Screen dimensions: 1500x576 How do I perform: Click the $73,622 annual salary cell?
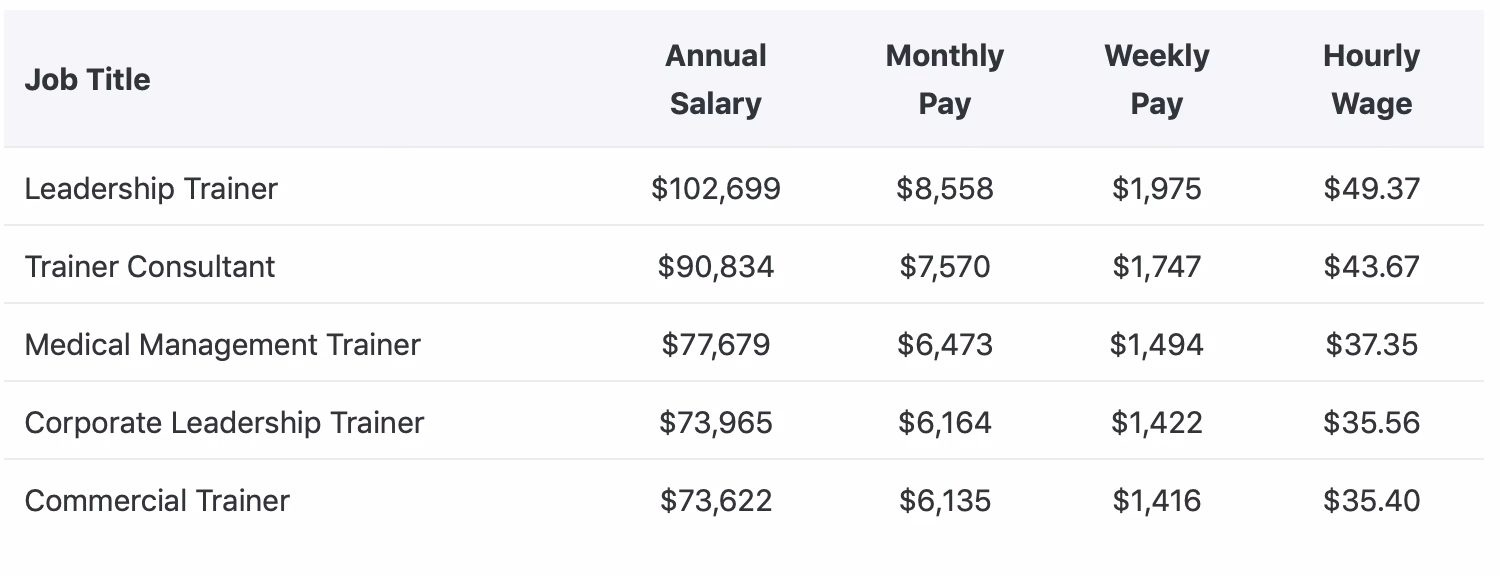(716, 500)
